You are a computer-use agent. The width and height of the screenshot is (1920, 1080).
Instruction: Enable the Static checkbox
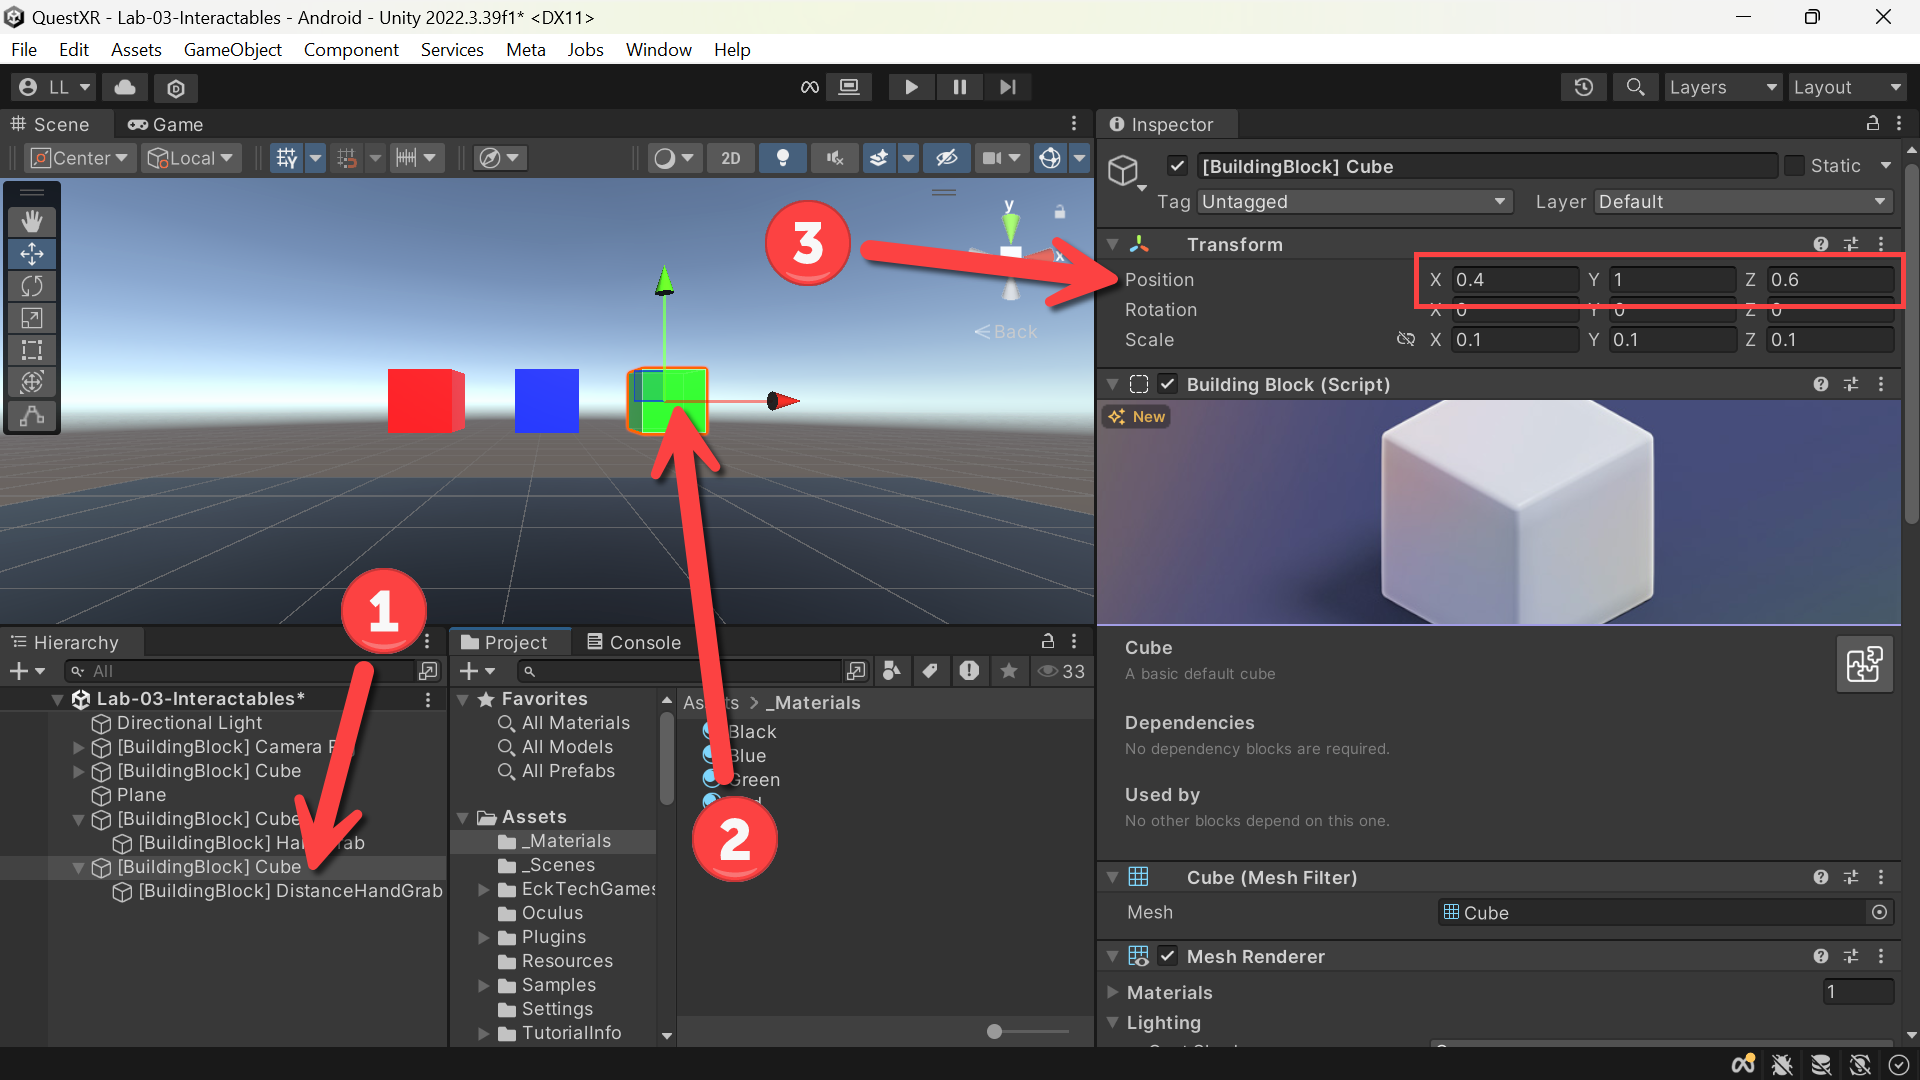click(1795, 166)
